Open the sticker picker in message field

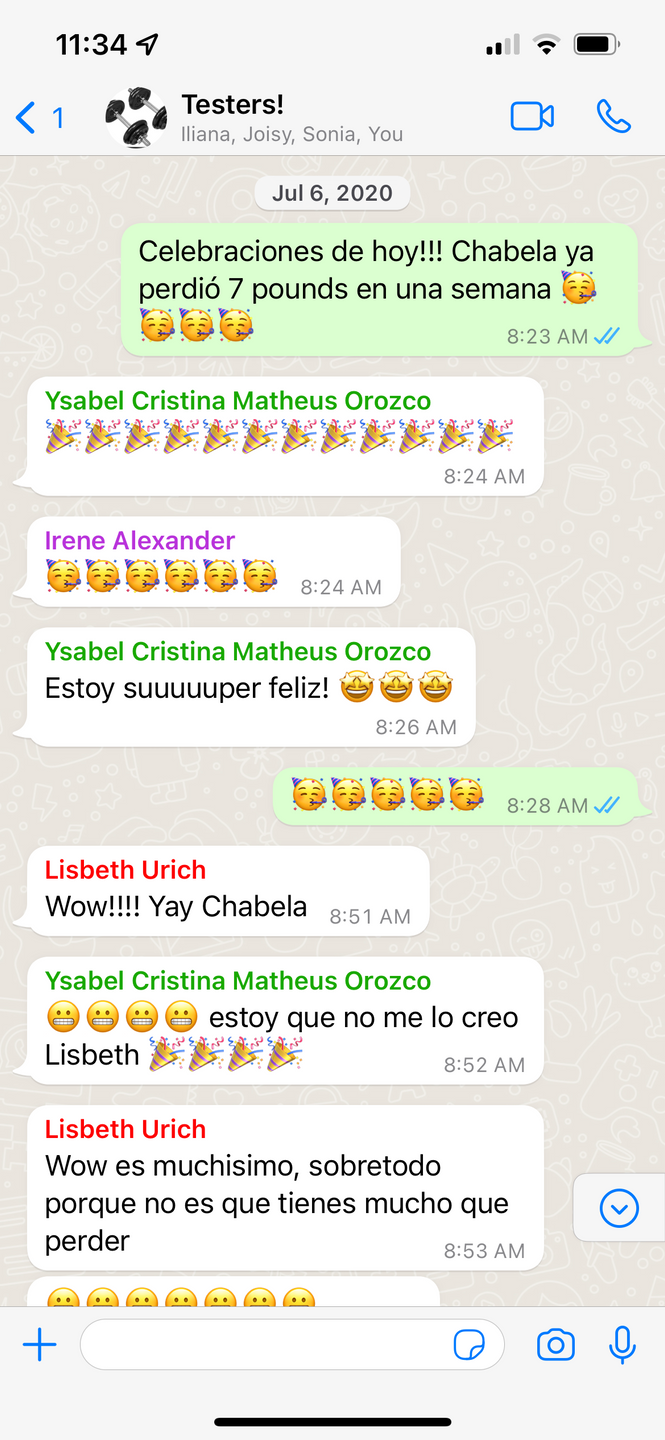click(469, 1346)
